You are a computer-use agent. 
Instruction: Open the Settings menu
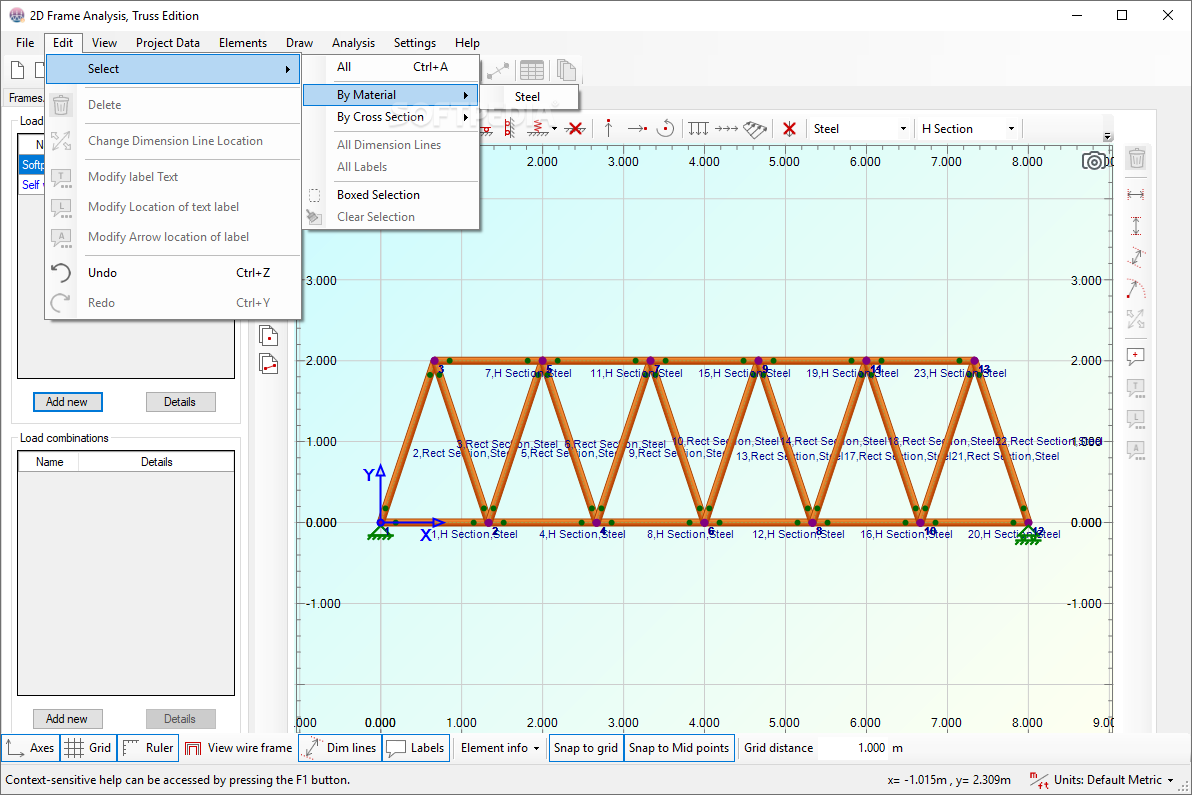(414, 43)
